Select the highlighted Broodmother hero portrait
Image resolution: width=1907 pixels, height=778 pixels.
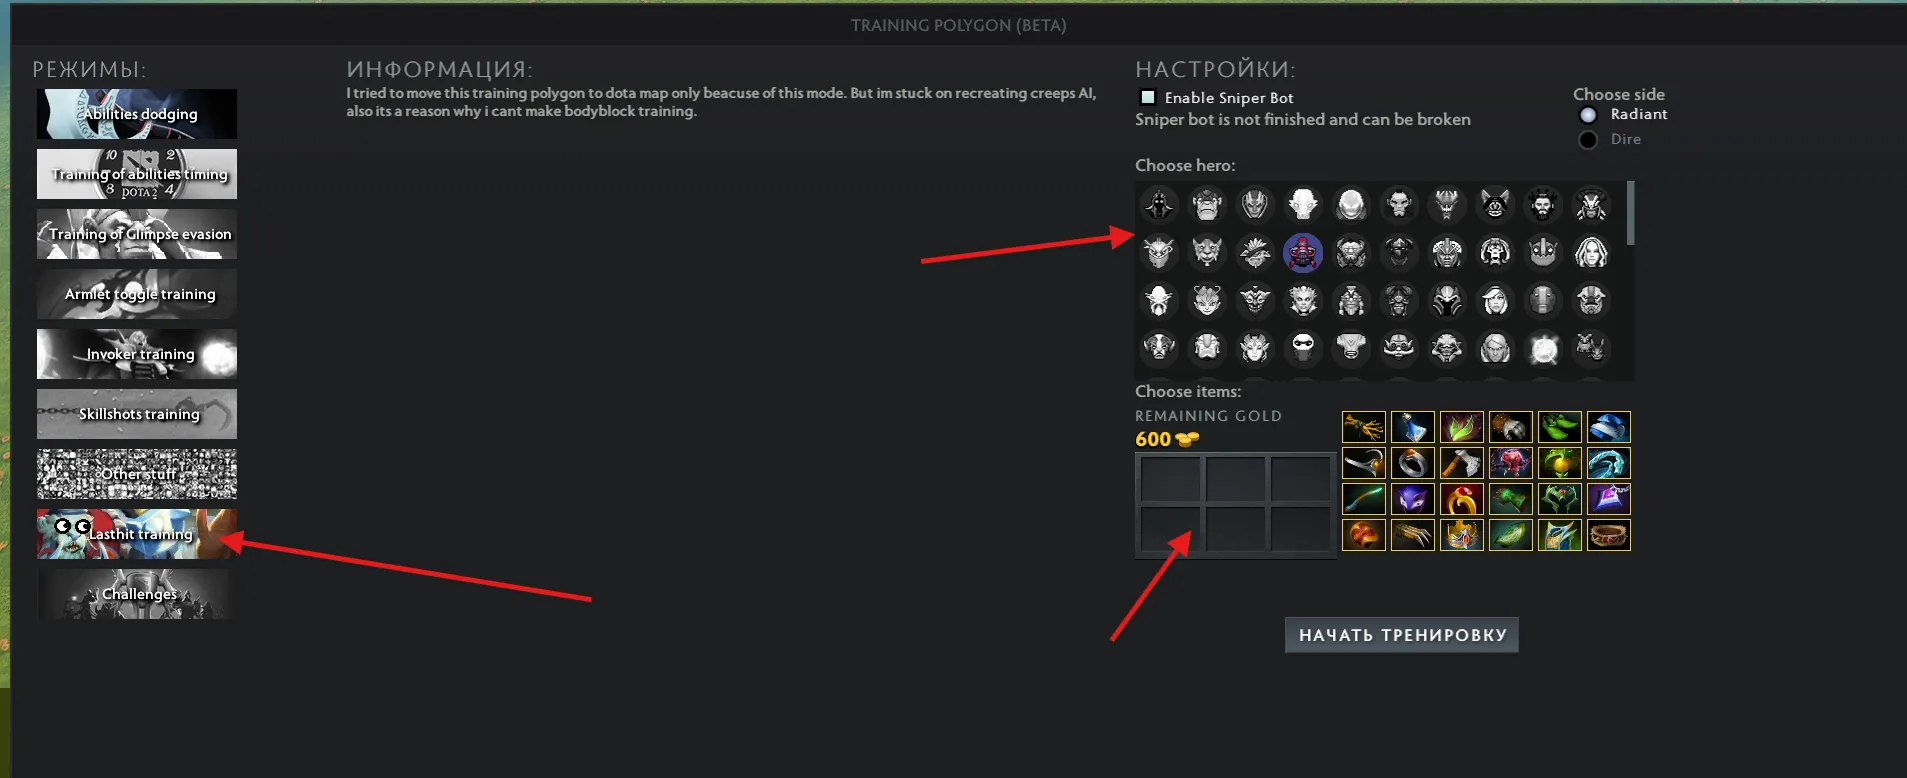pyautogui.click(x=1303, y=253)
